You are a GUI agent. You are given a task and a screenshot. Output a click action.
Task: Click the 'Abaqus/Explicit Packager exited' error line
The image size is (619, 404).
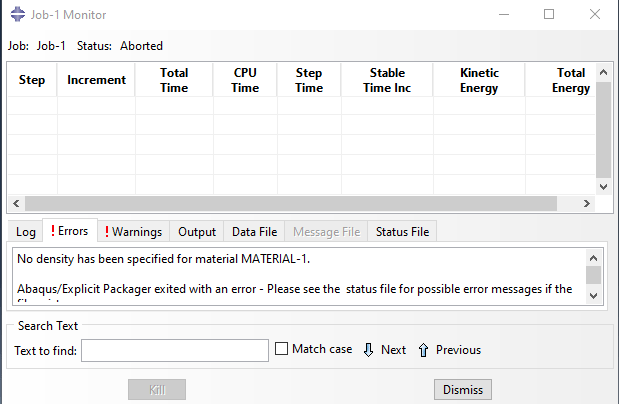tap(294, 289)
